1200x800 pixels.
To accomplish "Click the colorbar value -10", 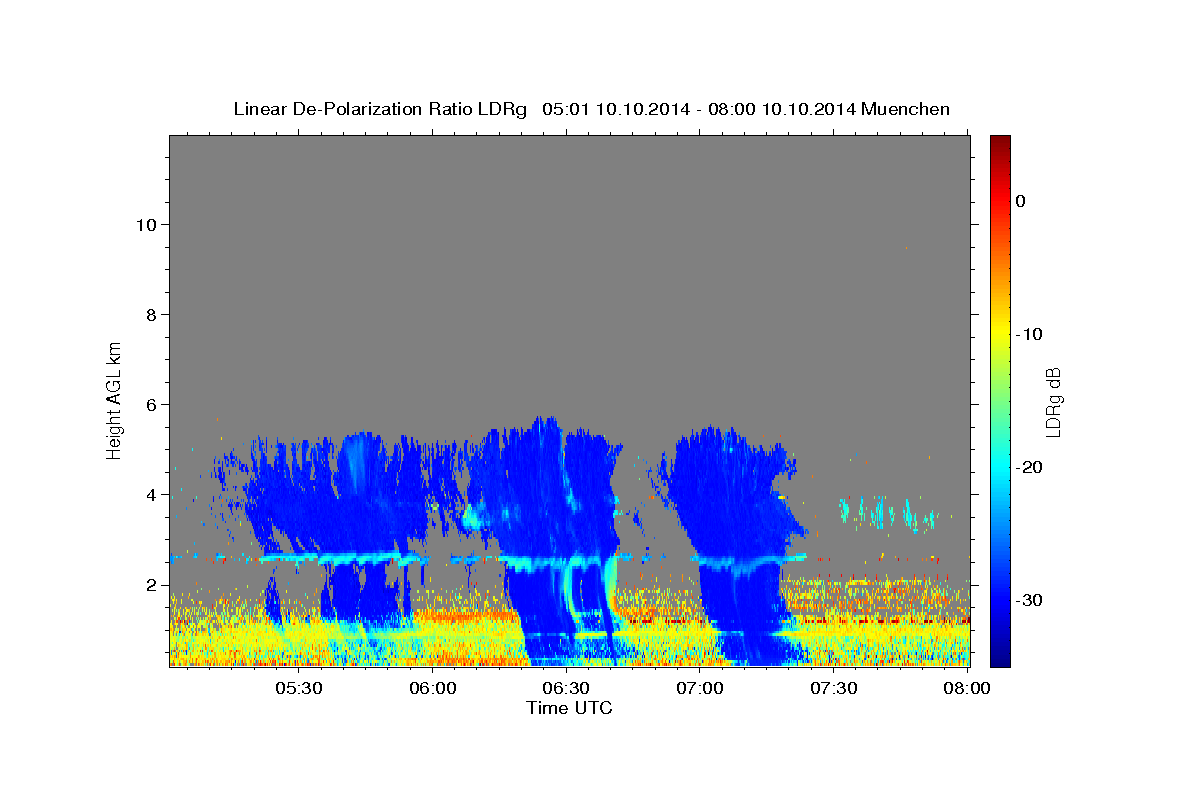I will pyautogui.click(x=1029, y=334).
